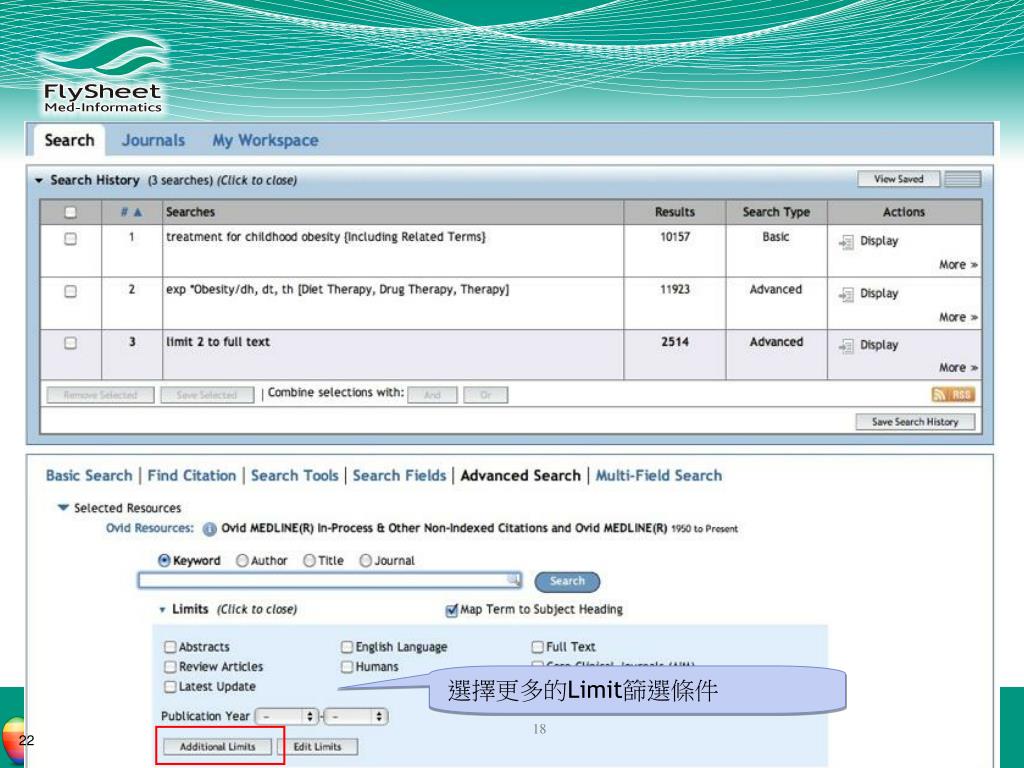Click into the keyword search field
The image size is (1024, 768).
[x=330, y=580]
